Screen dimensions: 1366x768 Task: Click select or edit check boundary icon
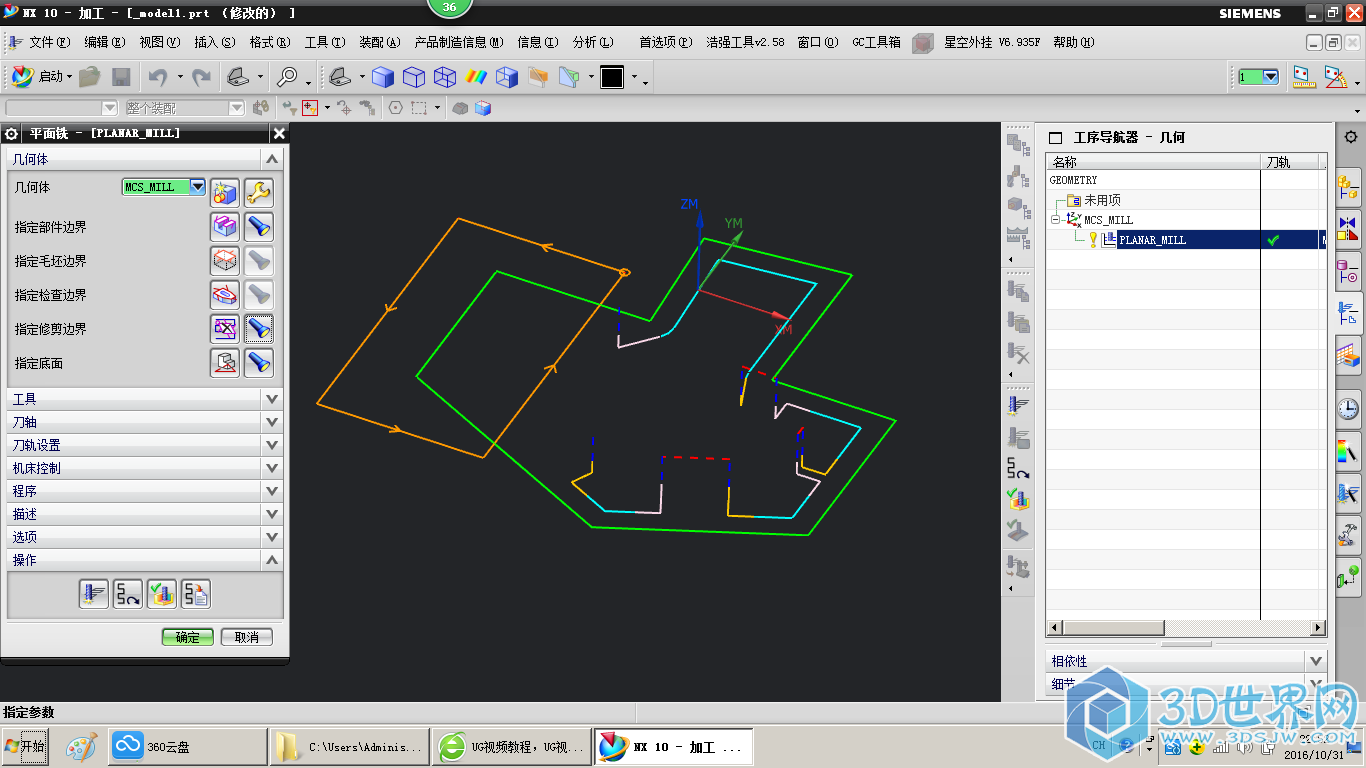(225, 295)
